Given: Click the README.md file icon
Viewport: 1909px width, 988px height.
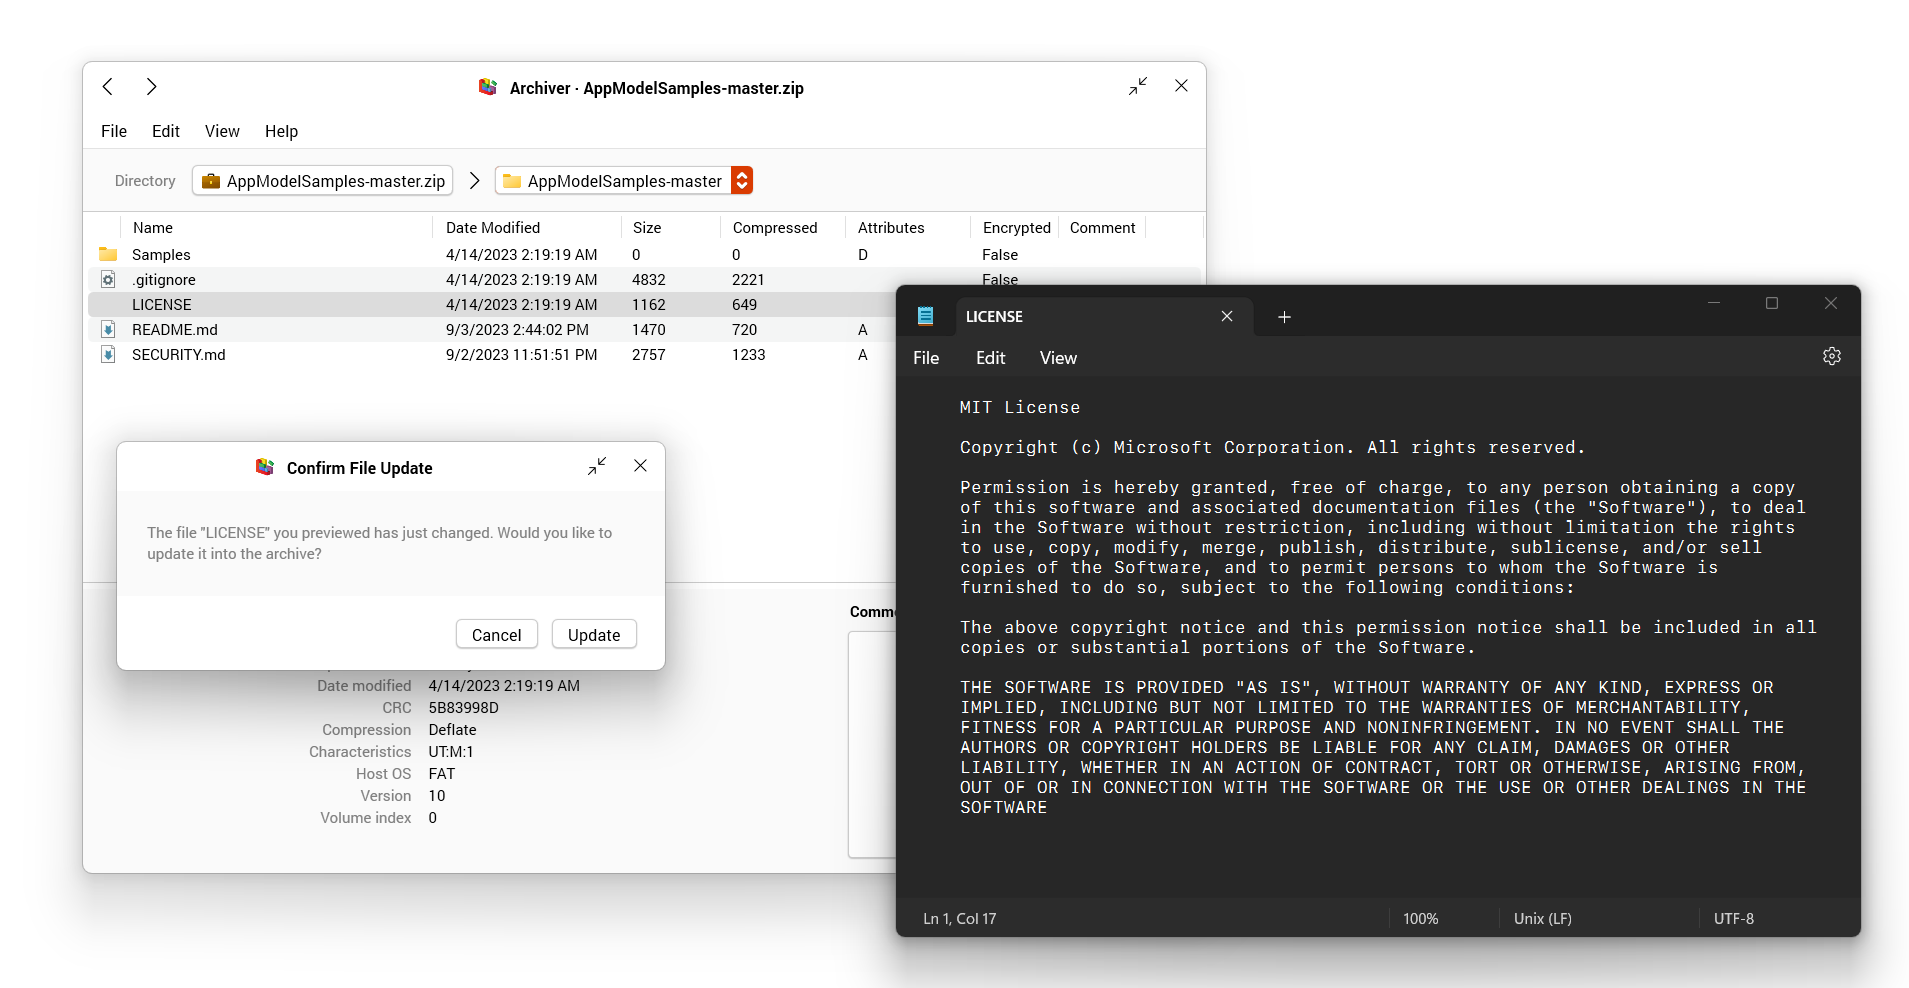Looking at the screenshot, I should pos(108,329).
